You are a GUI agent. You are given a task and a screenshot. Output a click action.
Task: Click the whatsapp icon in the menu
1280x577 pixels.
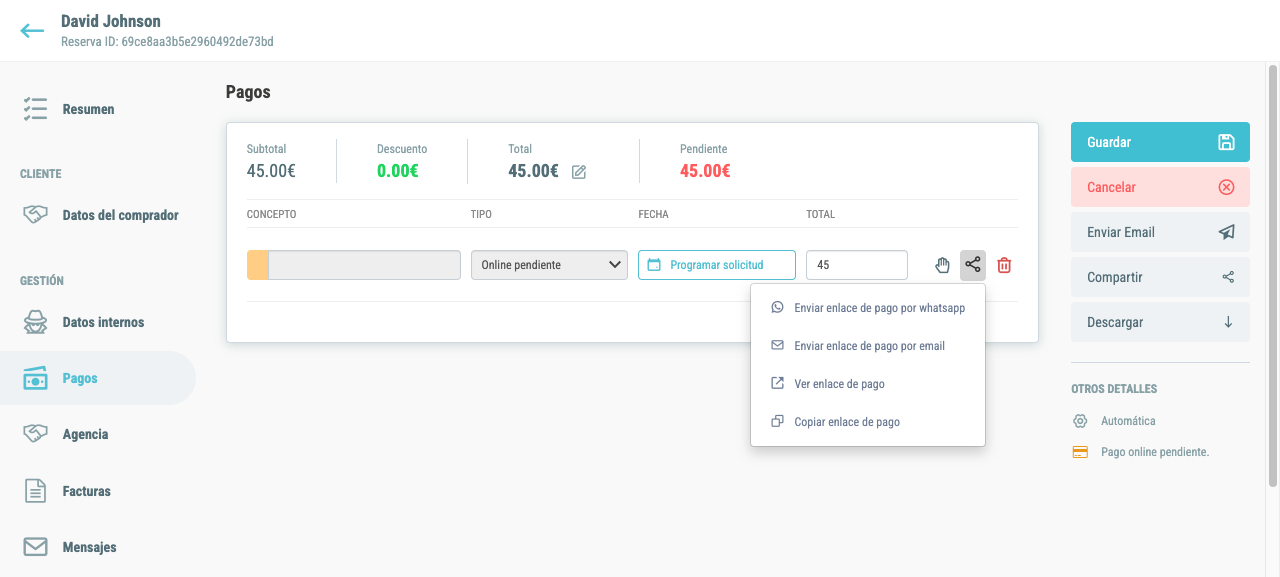coord(777,308)
